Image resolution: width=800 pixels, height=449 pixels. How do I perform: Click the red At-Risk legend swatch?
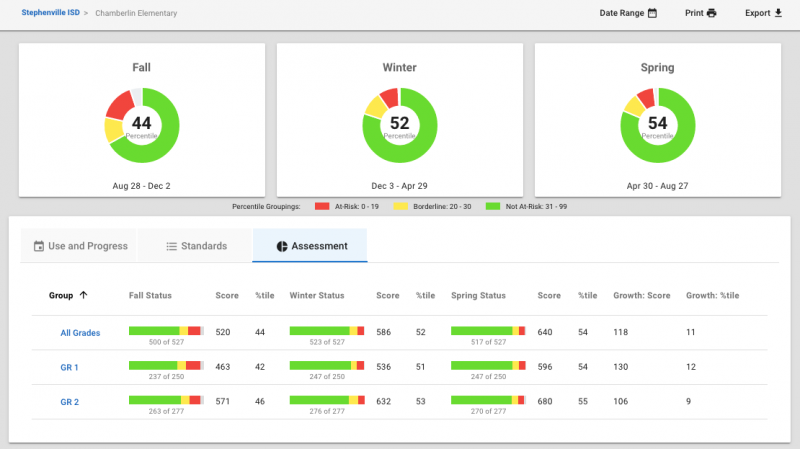pyautogui.click(x=322, y=206)
